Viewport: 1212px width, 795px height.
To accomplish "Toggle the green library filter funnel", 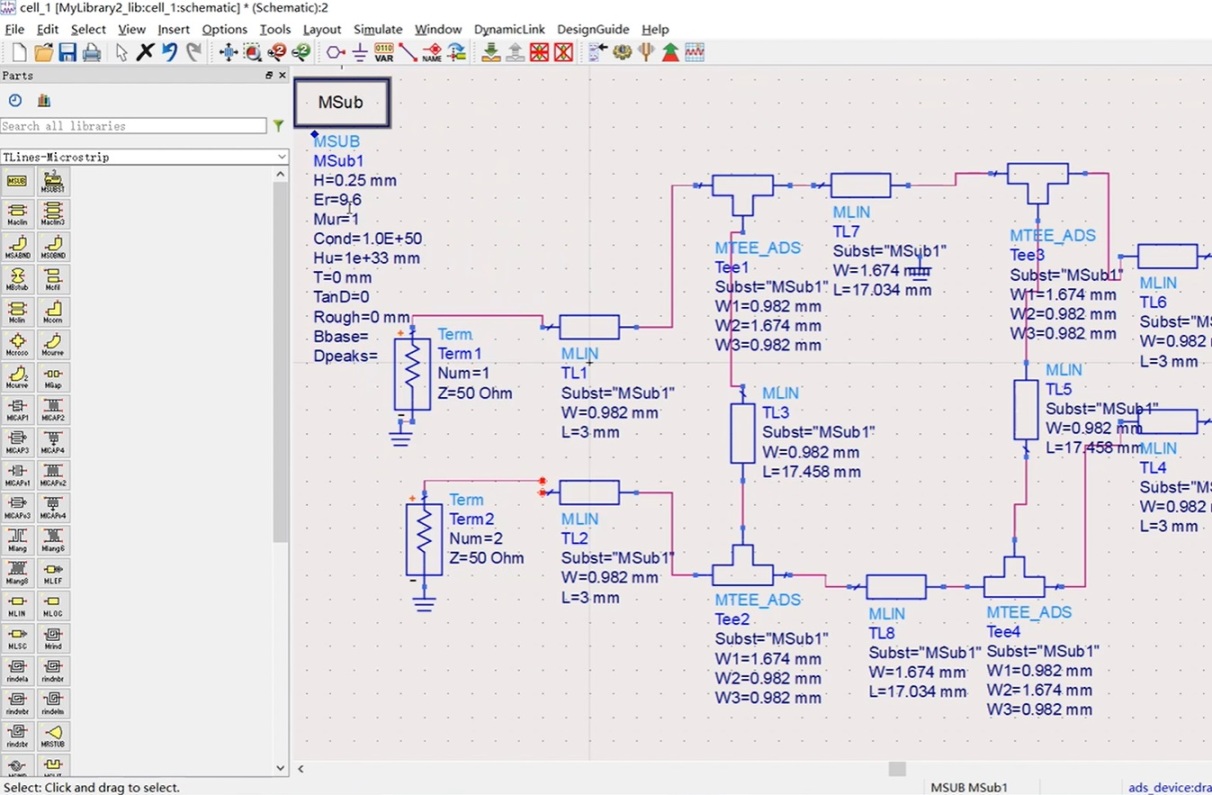I will (x=278, y=126).
